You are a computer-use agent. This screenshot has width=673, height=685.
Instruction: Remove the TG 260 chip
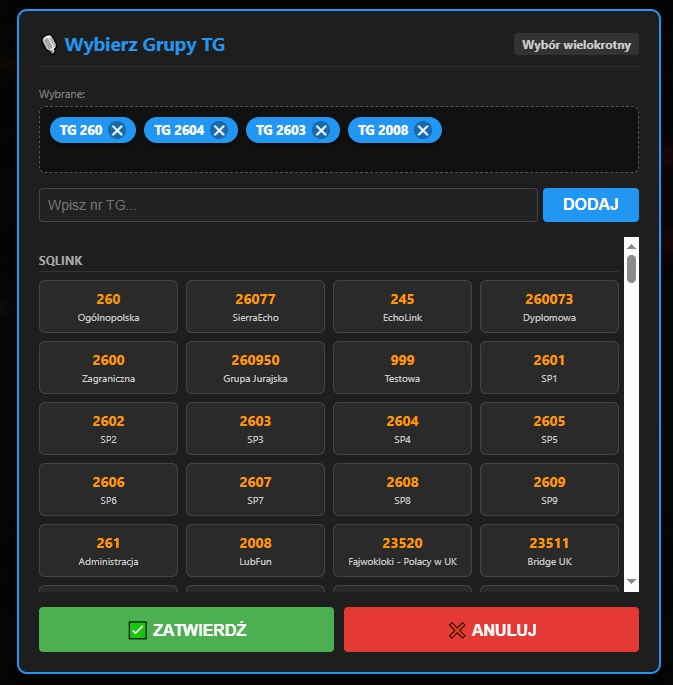(x=117, y=130)
